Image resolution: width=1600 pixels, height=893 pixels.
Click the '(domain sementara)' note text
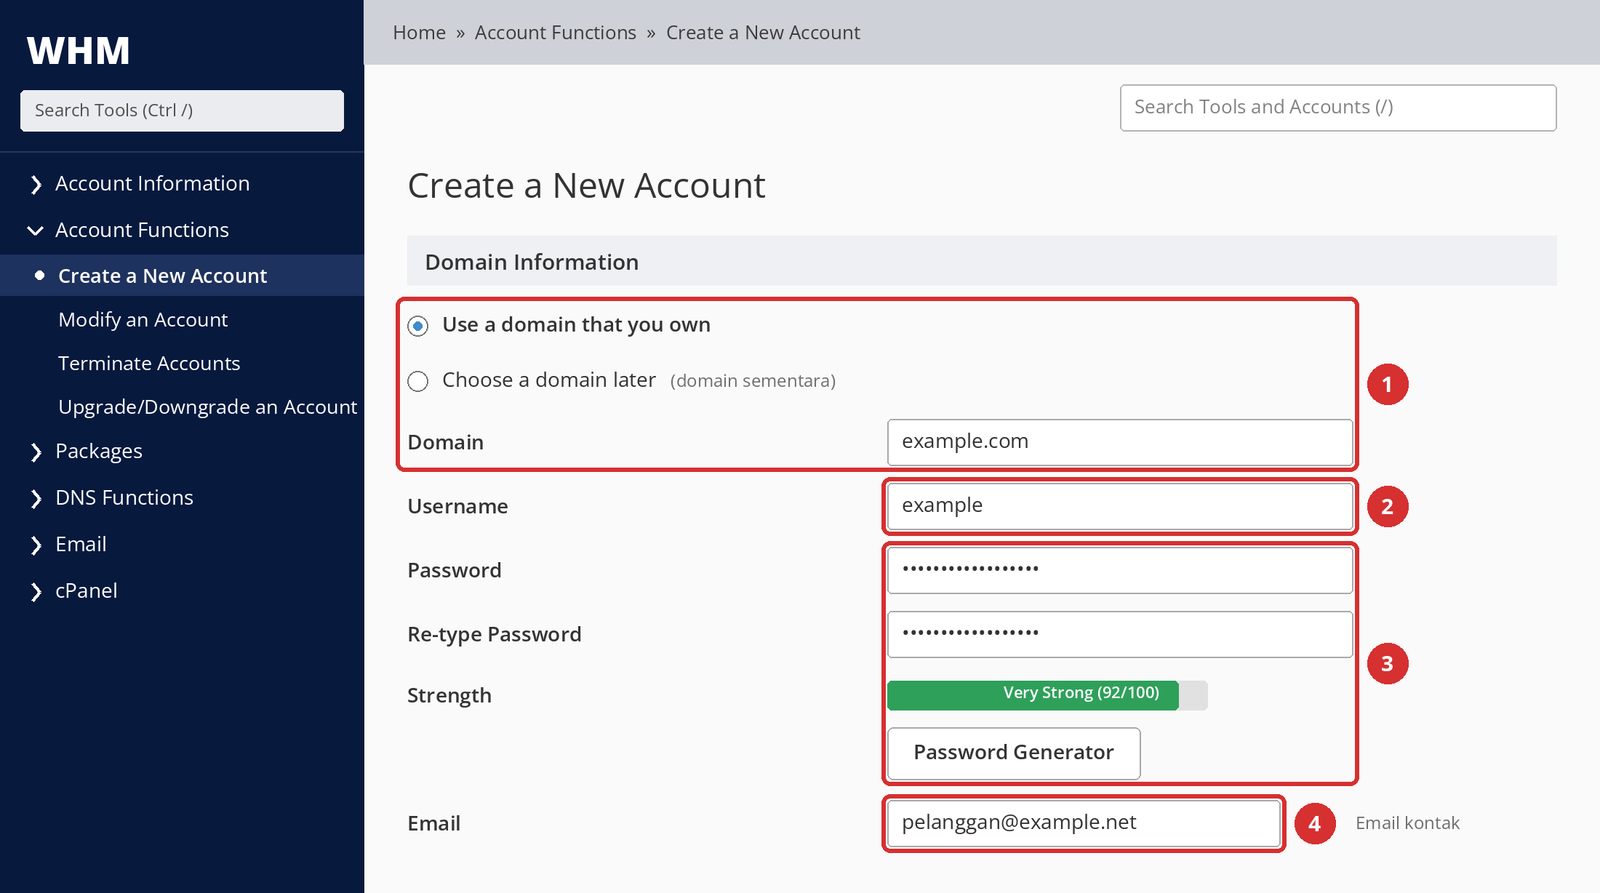tap(753, 381)
